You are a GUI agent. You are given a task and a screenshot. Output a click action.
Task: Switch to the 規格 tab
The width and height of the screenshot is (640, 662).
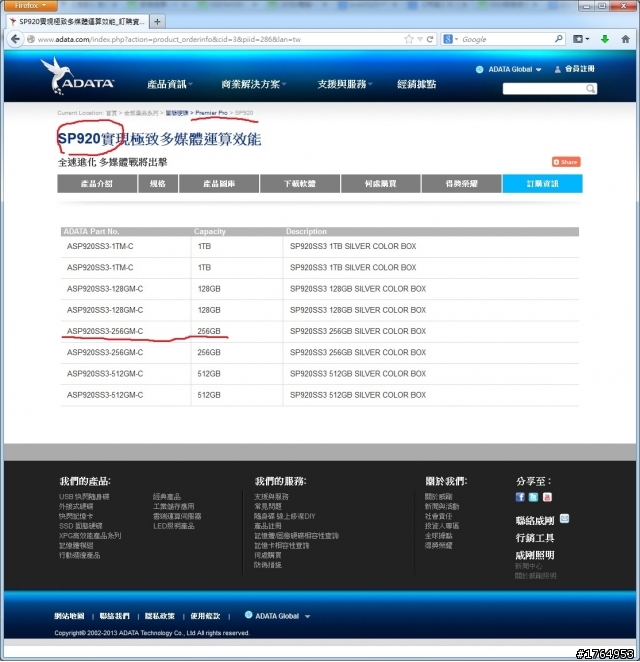coord(157,184)
